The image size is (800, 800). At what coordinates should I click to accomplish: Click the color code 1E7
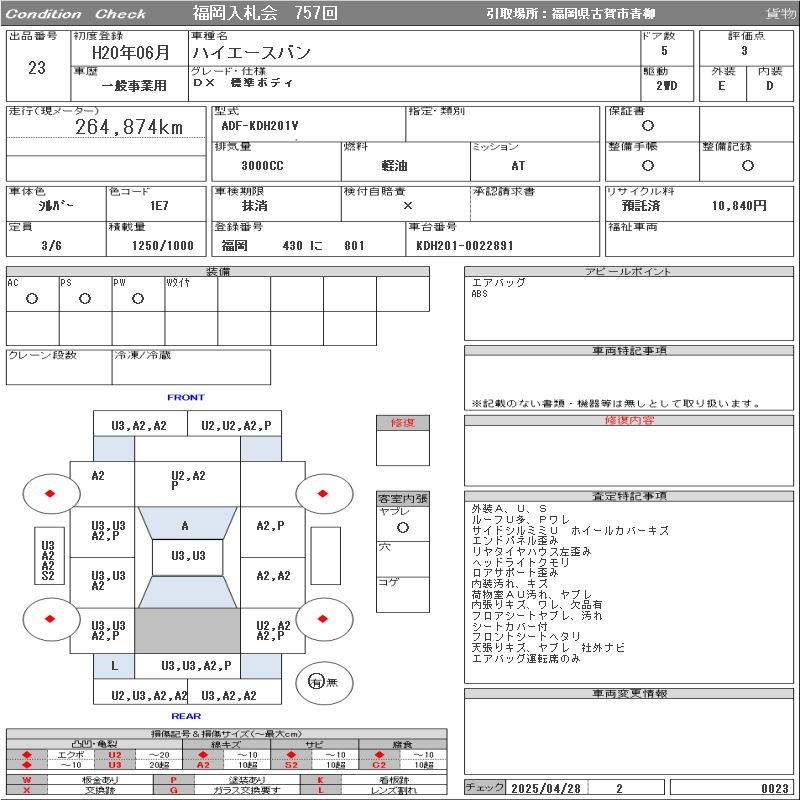point(159,206)
